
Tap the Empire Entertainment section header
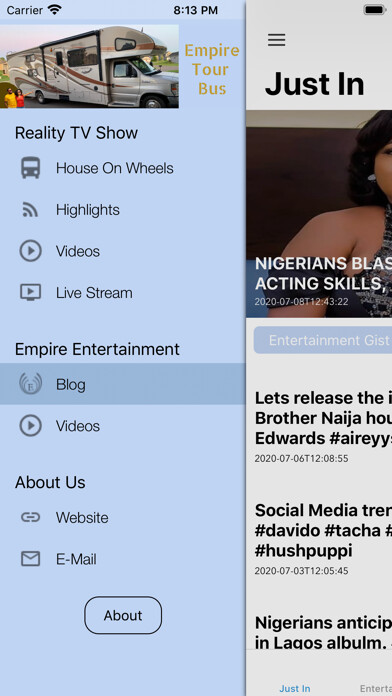tap(97, 349)
